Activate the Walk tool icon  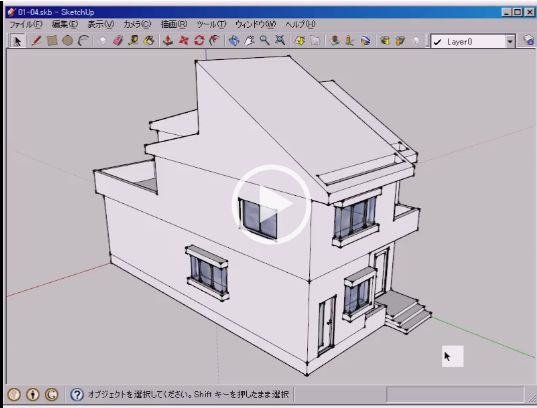[350, 41]
